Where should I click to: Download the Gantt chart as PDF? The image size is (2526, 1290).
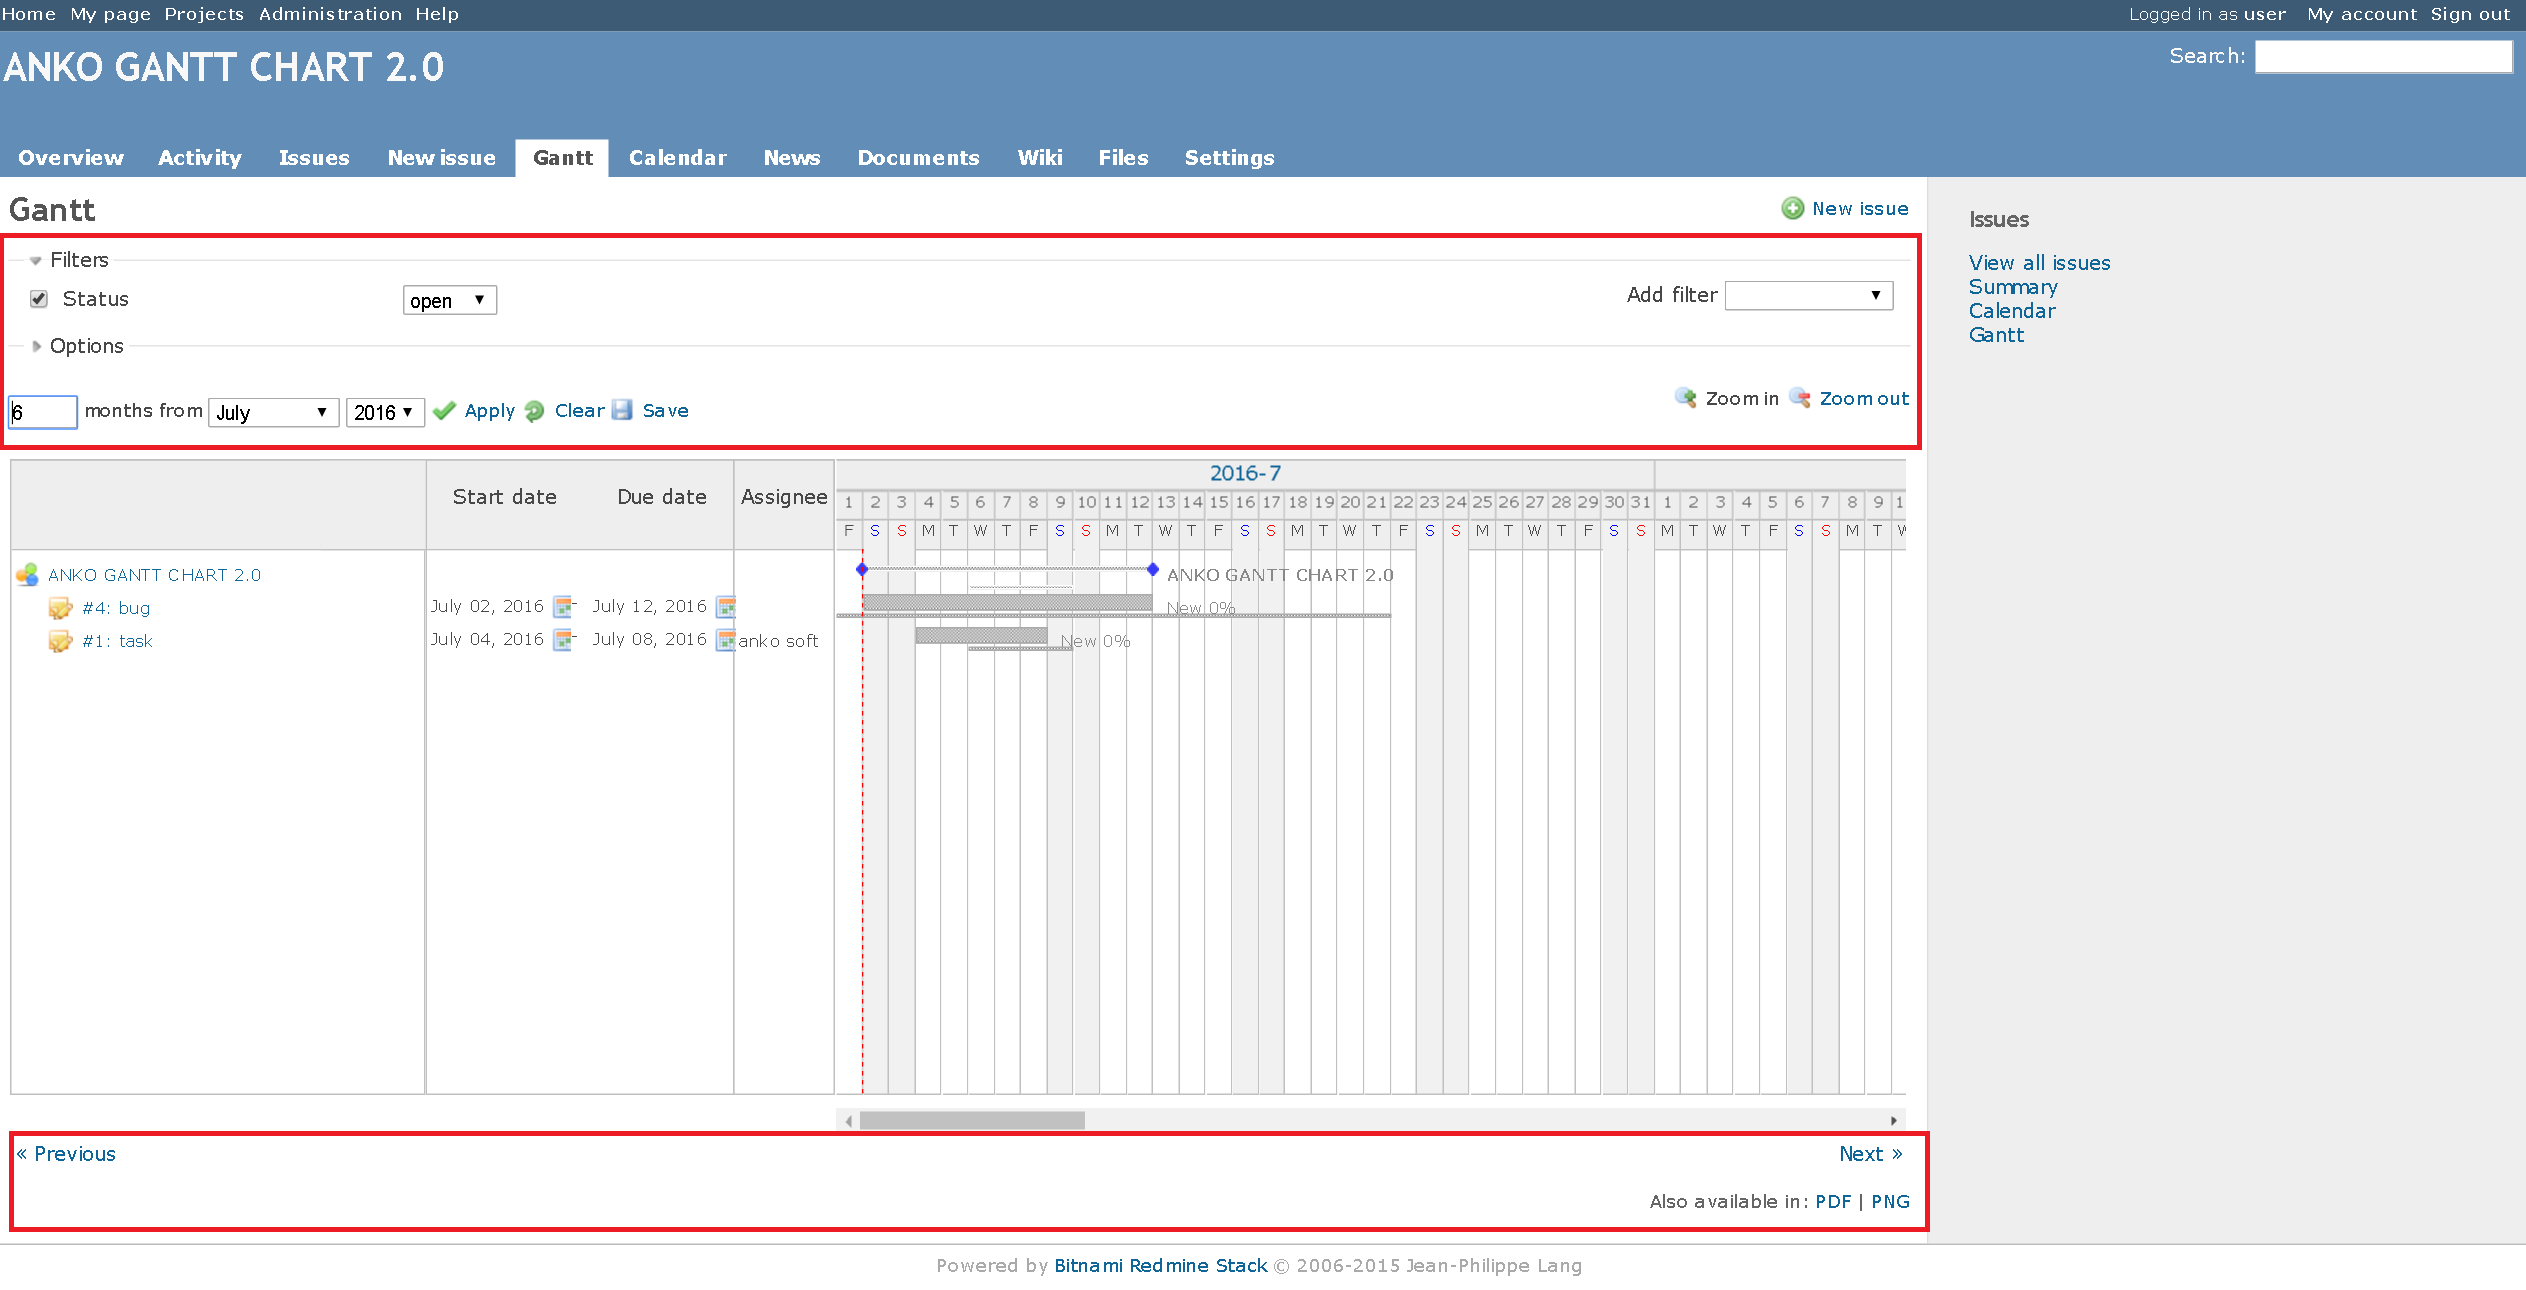[x=1832, y=1201]
